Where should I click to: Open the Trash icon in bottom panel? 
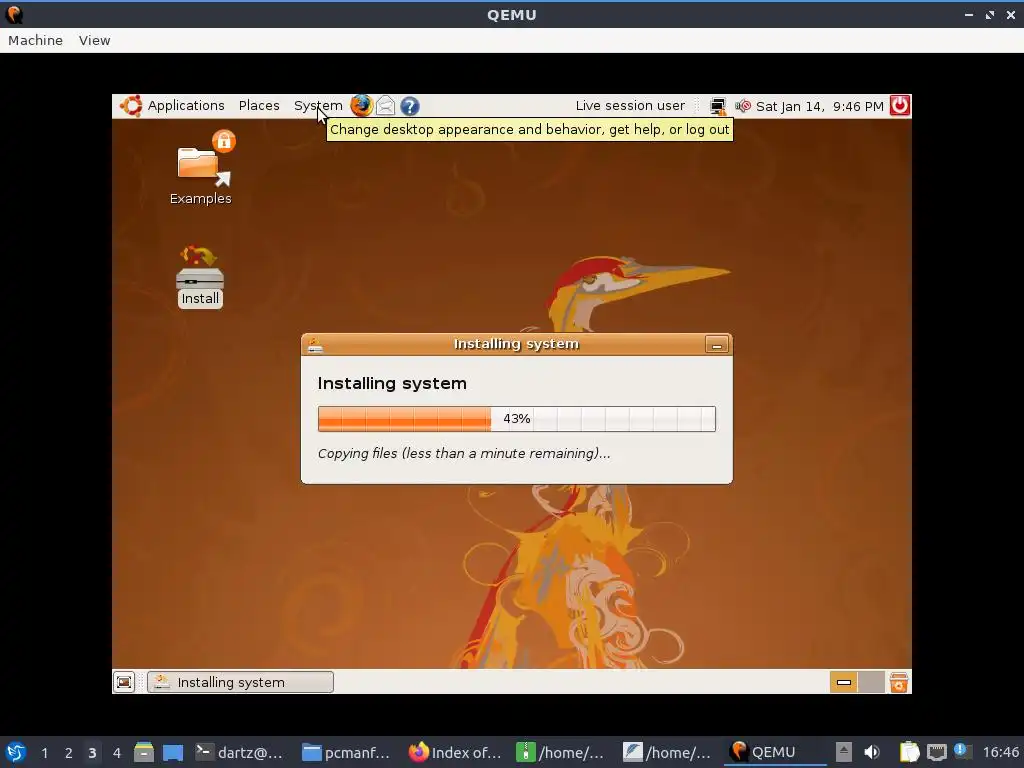(x=899, y=682)
